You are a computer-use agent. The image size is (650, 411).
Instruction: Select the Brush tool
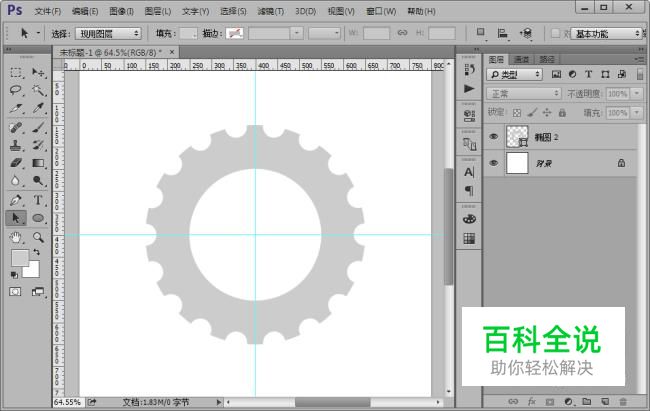(38, 127)
